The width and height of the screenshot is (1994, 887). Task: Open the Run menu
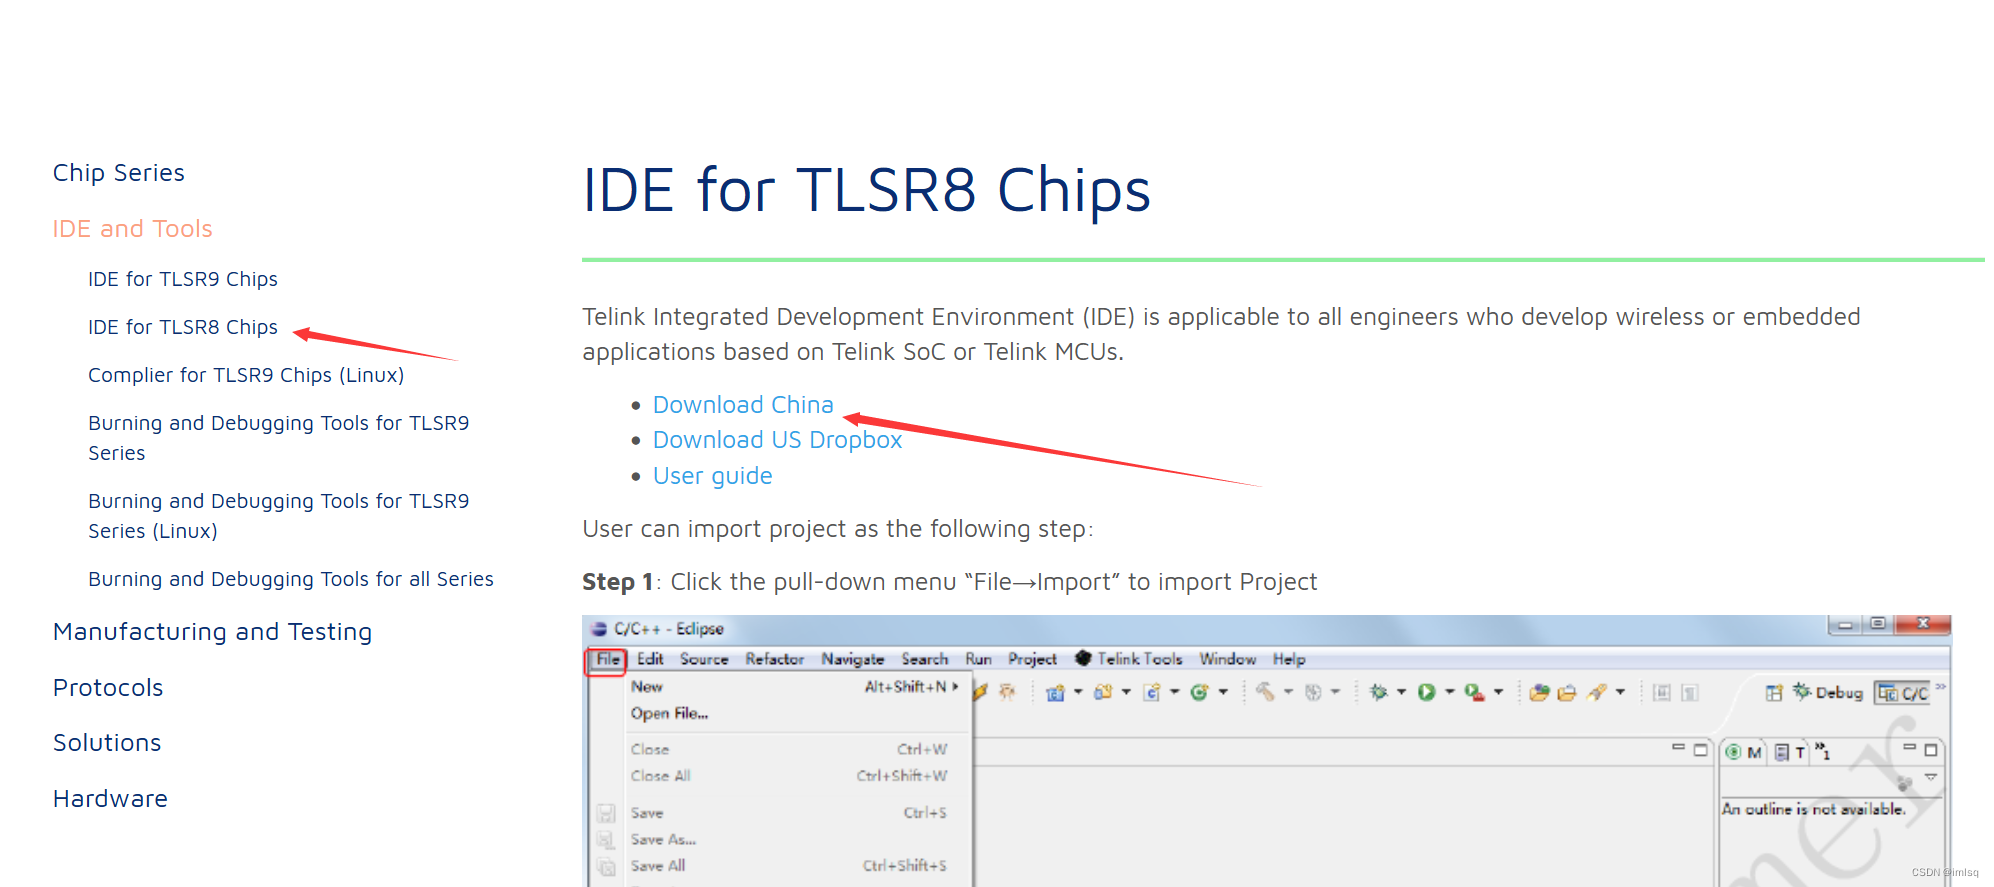(x=978, y=659)
